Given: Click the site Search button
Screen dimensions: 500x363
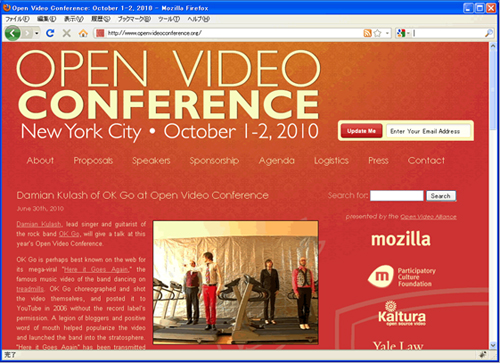Looking at the screenshot, I should click(441, 196).
